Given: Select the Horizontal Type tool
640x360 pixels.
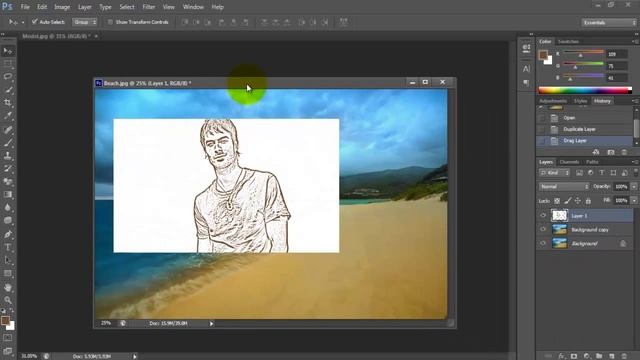Looking at the screenshot, I should (x=8, y=247).
